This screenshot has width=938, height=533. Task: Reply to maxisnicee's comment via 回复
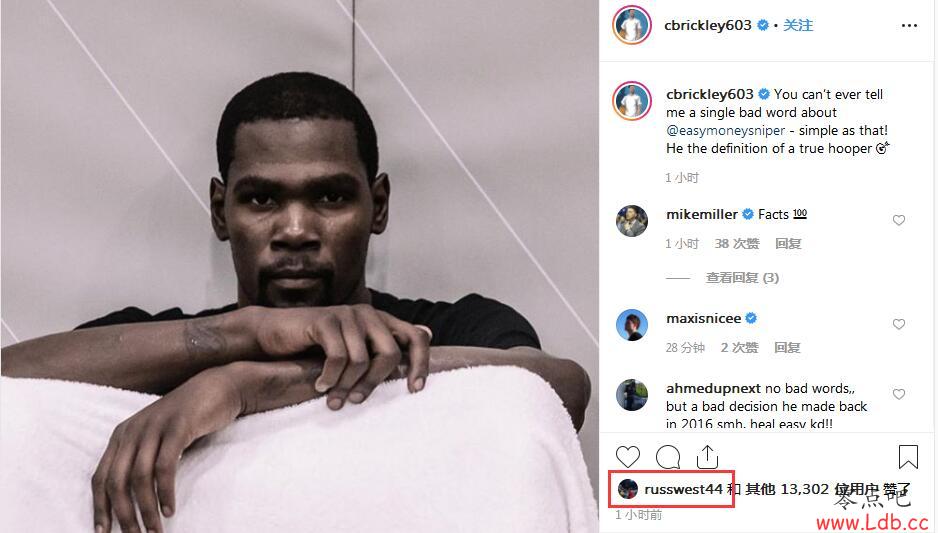pyautogui.click(x=787, y=348)
